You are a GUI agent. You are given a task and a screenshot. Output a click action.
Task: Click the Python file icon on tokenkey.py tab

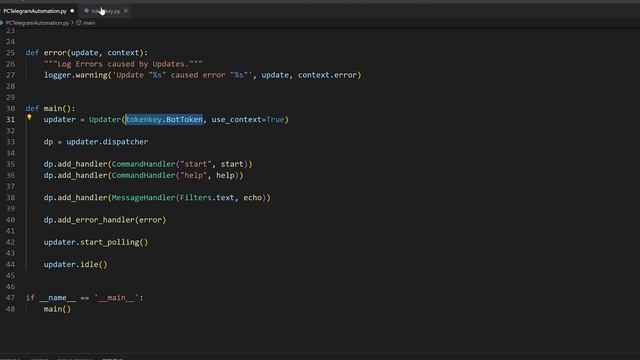click(86, 11)
